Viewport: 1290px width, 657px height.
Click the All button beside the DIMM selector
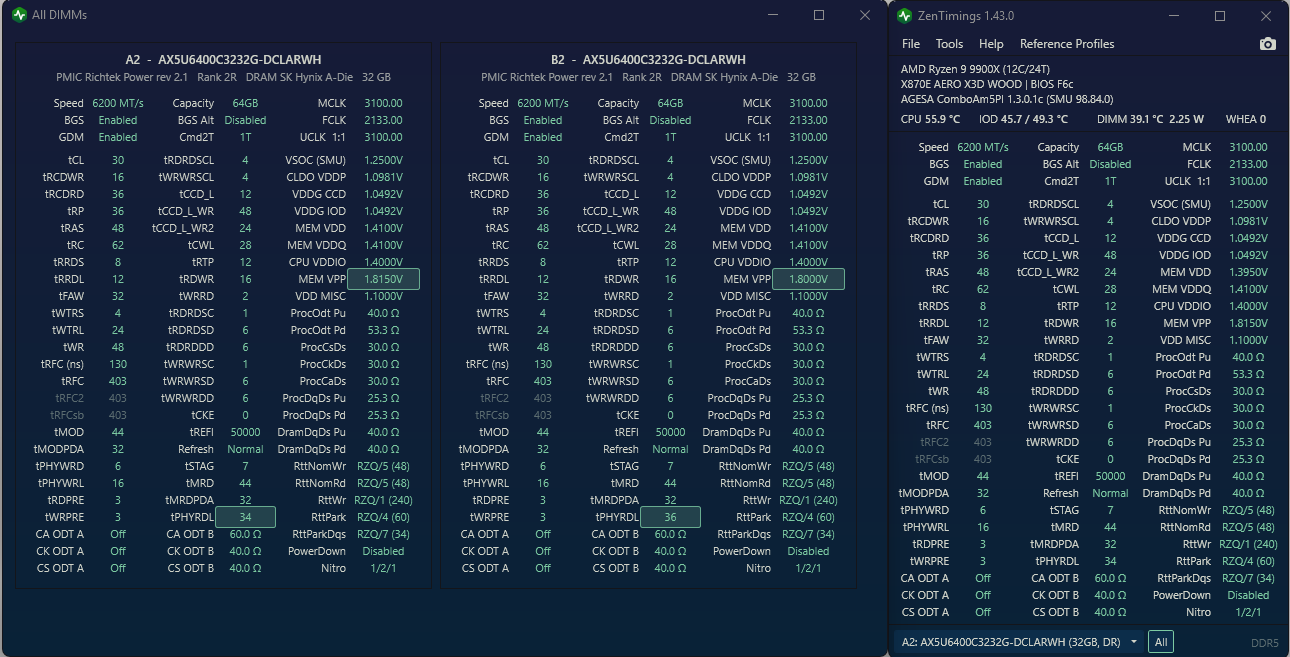pos(1161,642)
